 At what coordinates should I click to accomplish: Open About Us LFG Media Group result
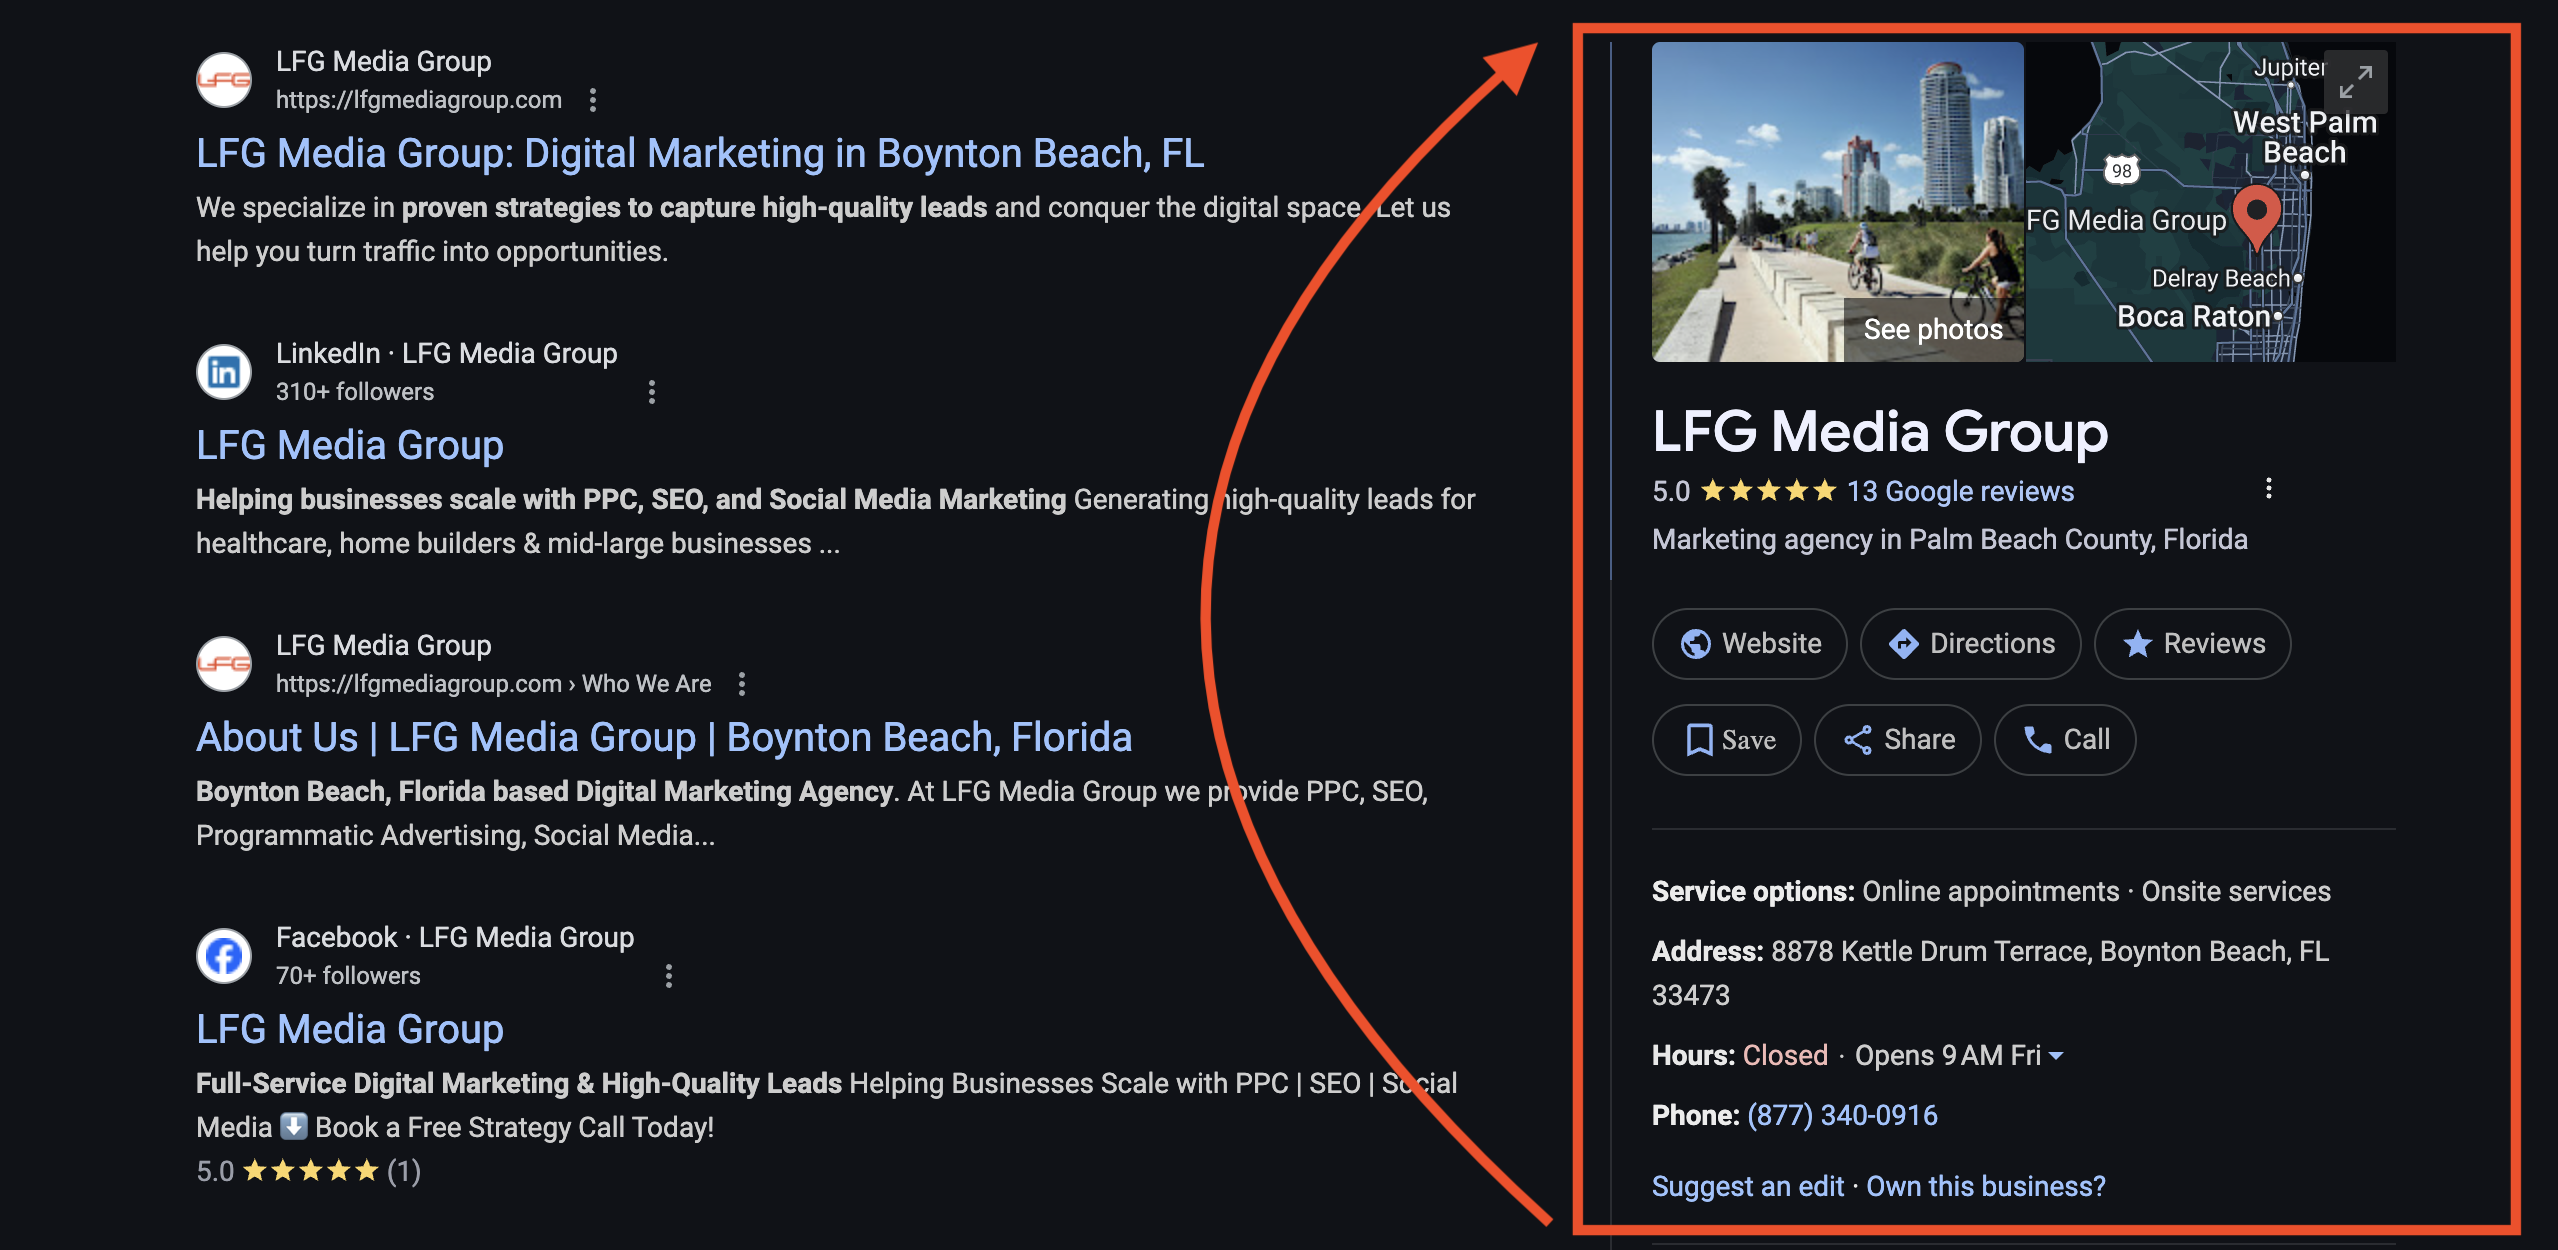664,738
